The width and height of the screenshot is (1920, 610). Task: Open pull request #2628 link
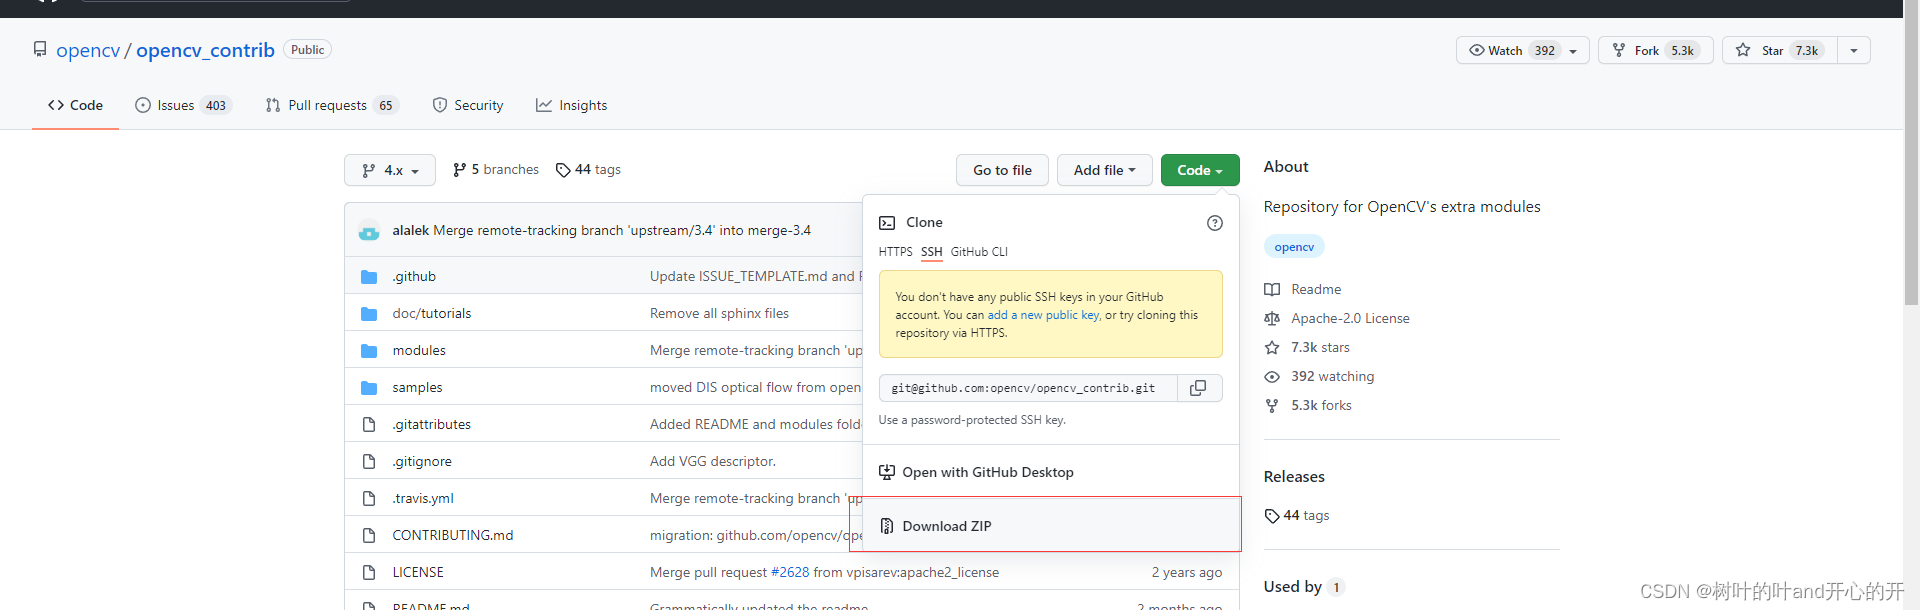pyautogui.click(x=790, y=572)
